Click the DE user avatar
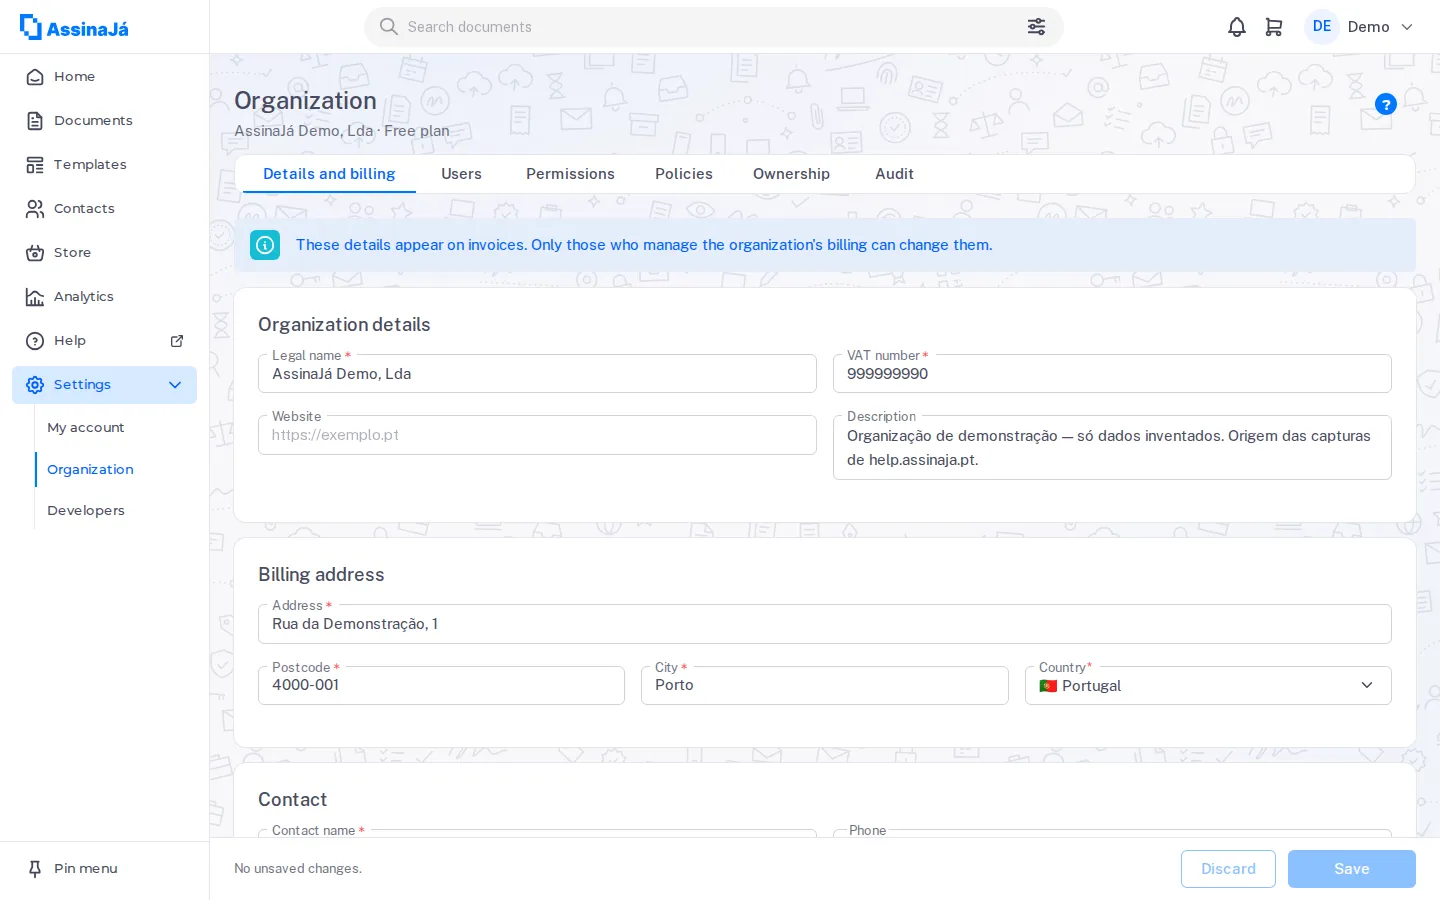 click(1322, 27)
